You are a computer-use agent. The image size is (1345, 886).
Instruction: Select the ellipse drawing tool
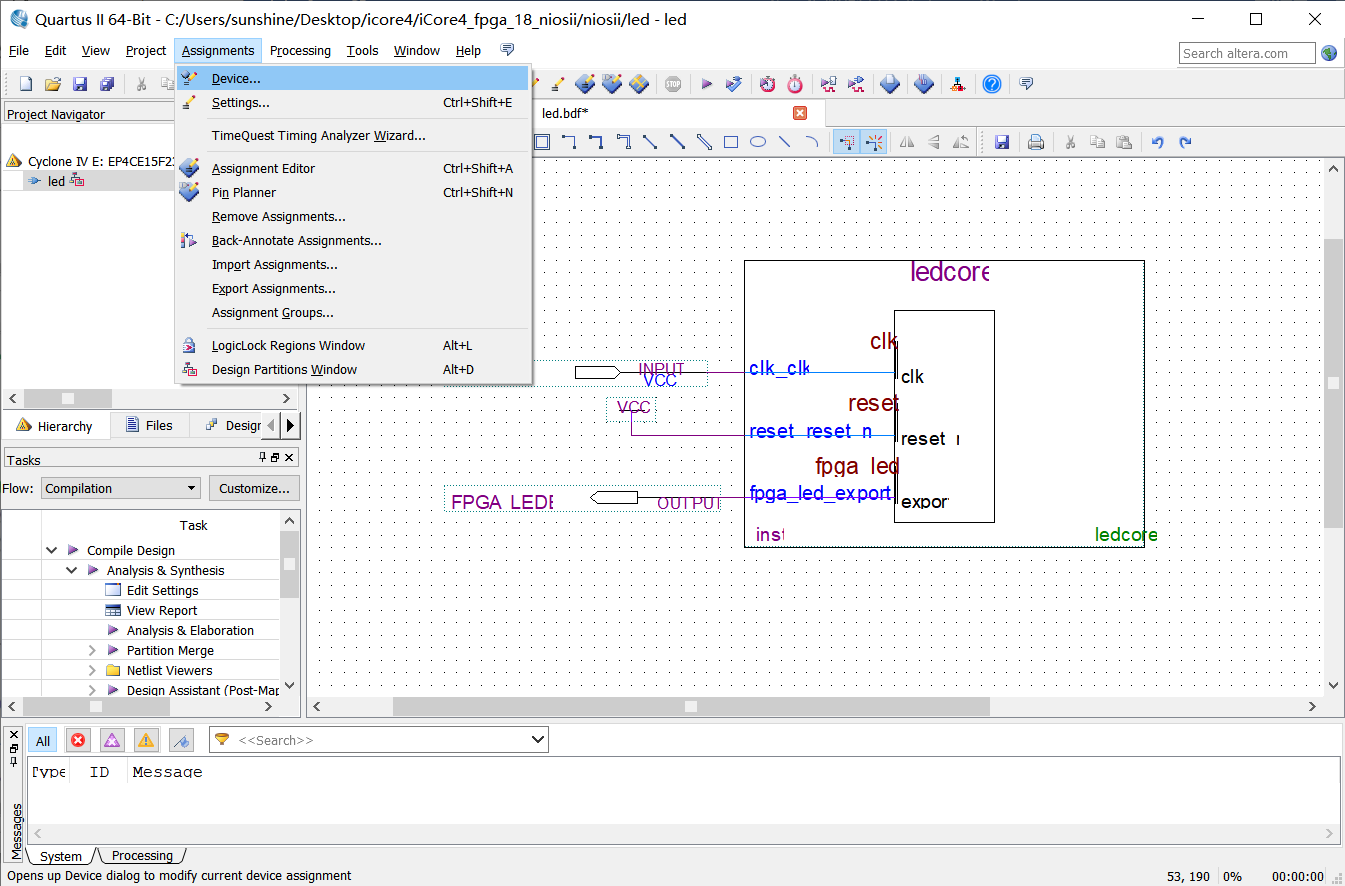coord(758,142)
